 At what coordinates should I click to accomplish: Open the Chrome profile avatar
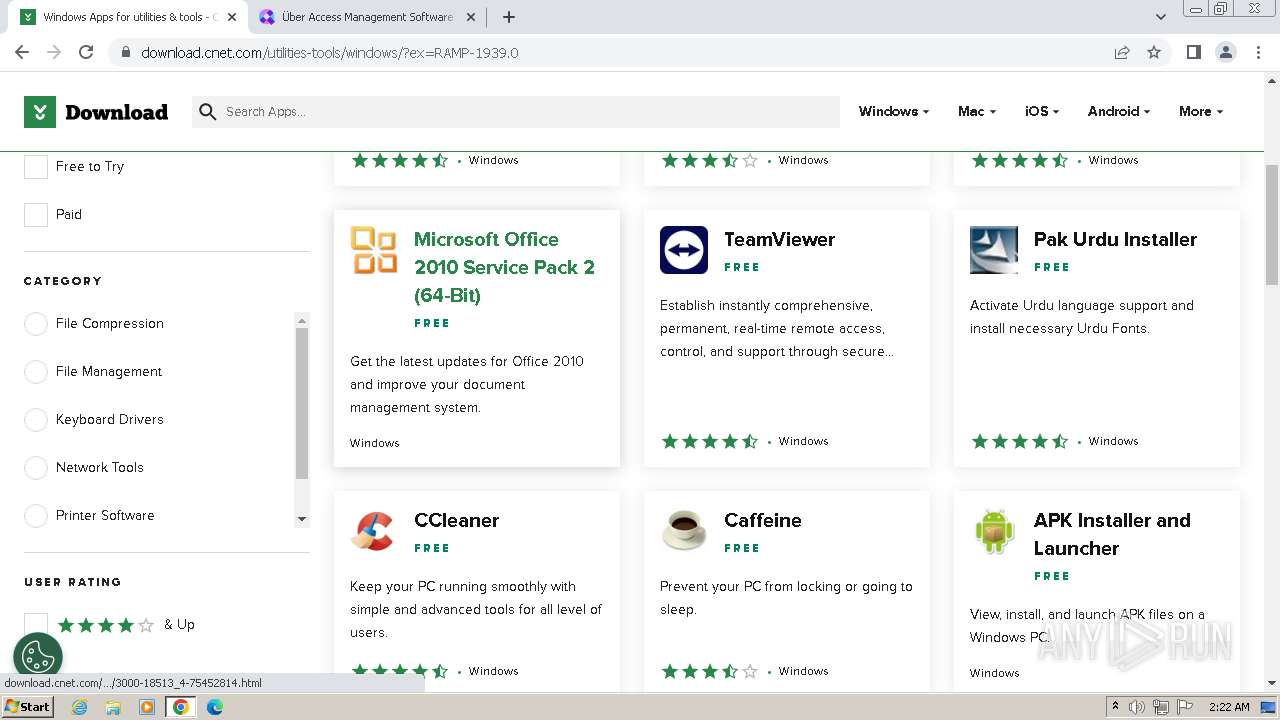click(x=1226, y=52)
